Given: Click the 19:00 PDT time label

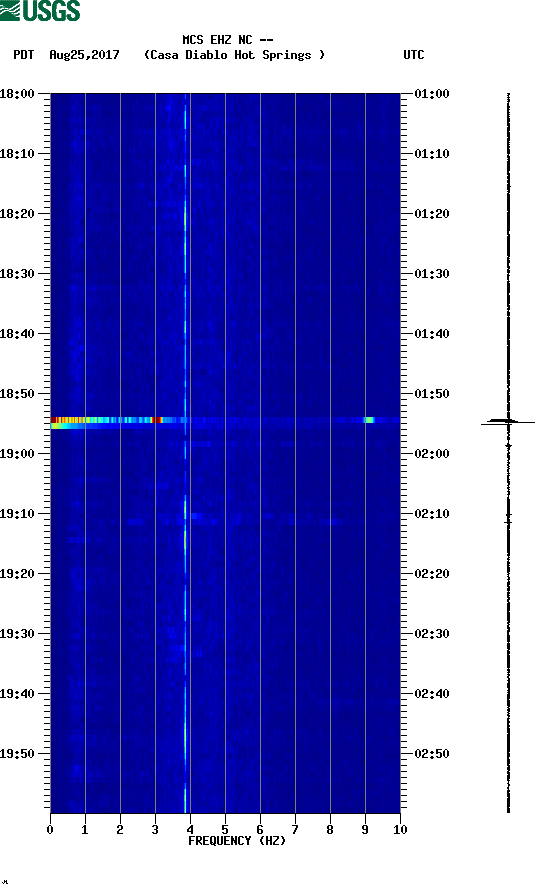Looking at the screenshot, I should [17, 454].
